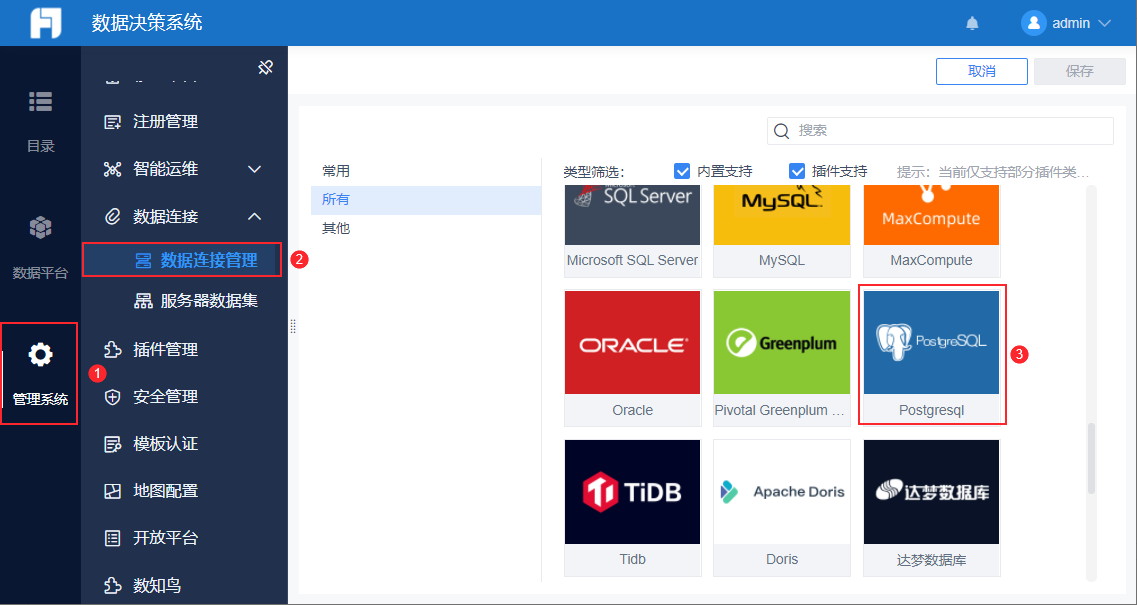Click the 智能运维 menu icon
The height and width of the screenshot is (605, 1137).
point(112,169)
